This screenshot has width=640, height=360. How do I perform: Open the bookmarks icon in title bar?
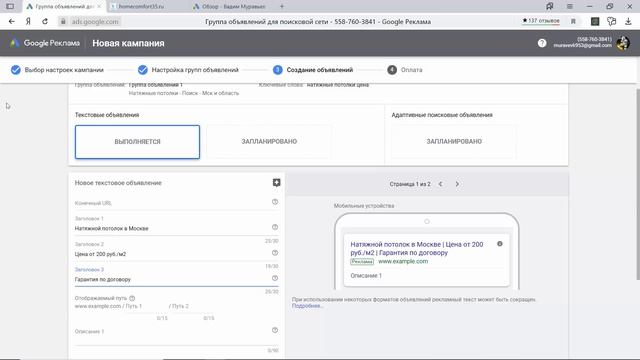click(x=550, y=6)
